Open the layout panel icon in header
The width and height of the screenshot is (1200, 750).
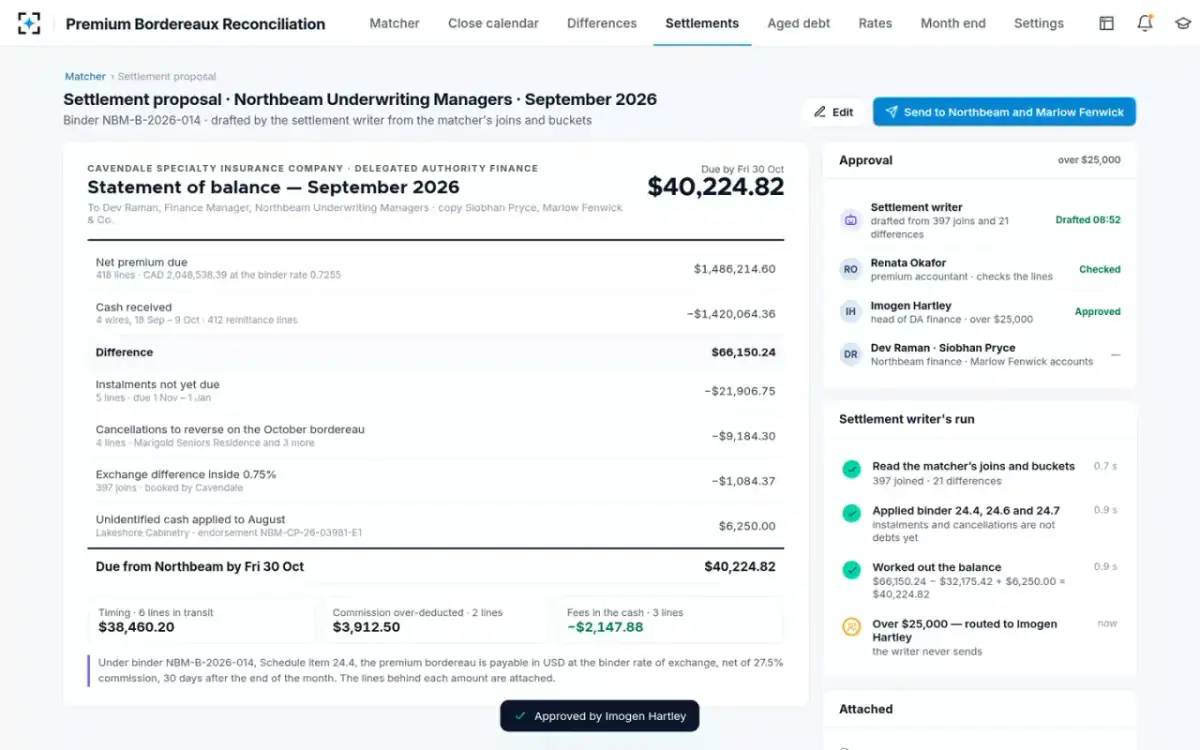[x=1106, y=23]
